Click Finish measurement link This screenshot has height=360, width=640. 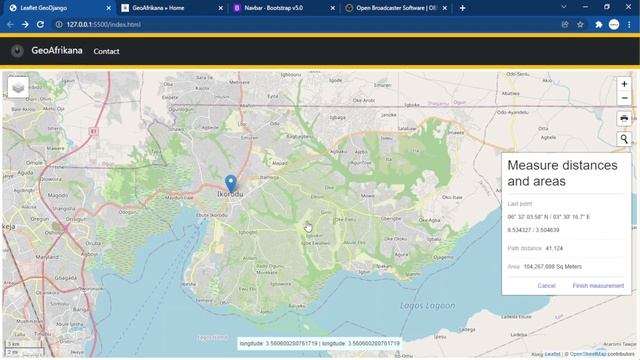[598, 286]
